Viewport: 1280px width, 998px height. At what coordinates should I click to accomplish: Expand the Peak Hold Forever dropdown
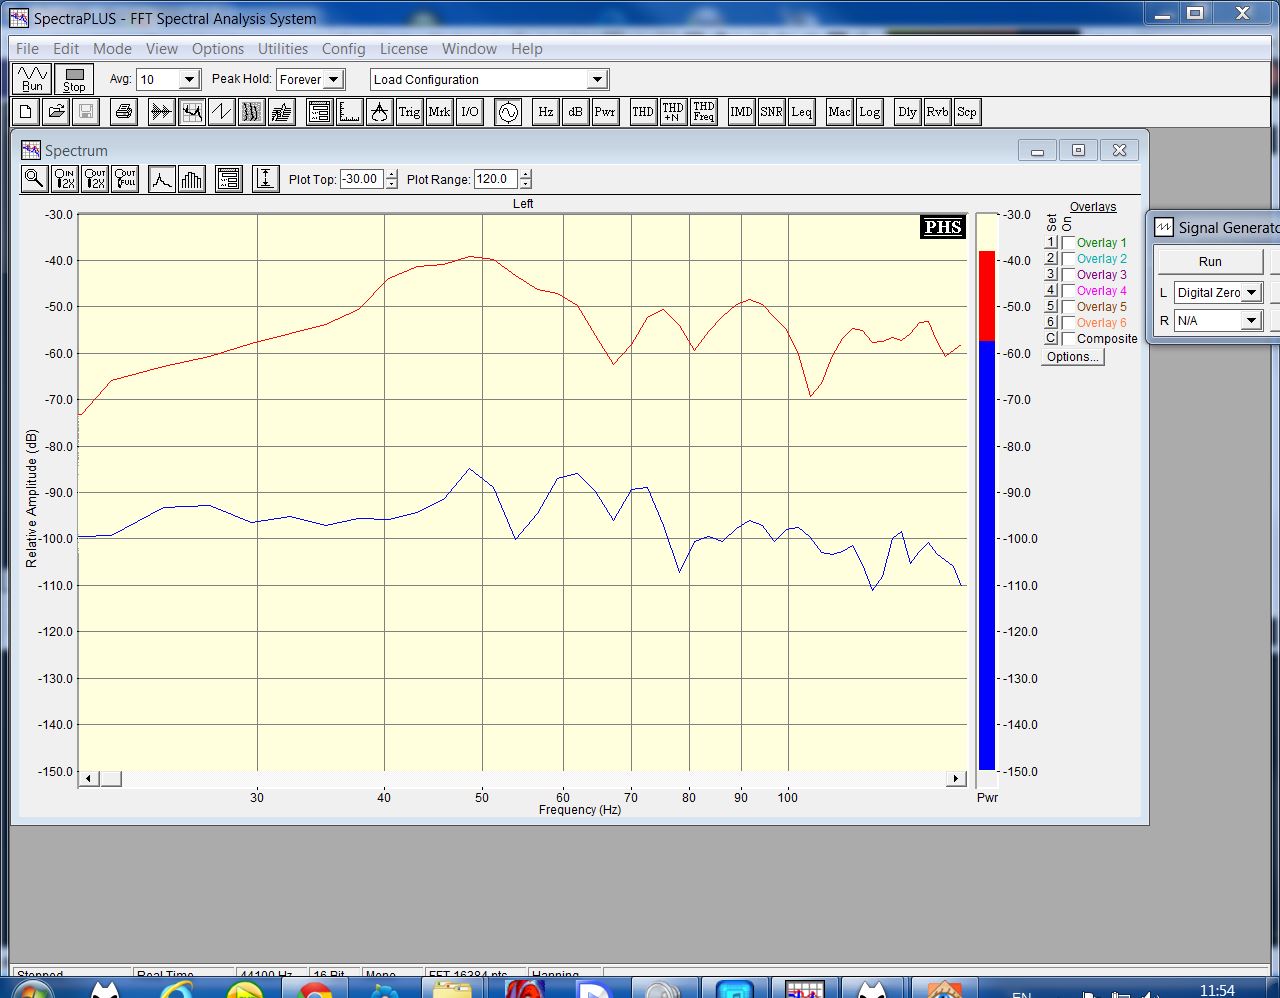[334, 80]
